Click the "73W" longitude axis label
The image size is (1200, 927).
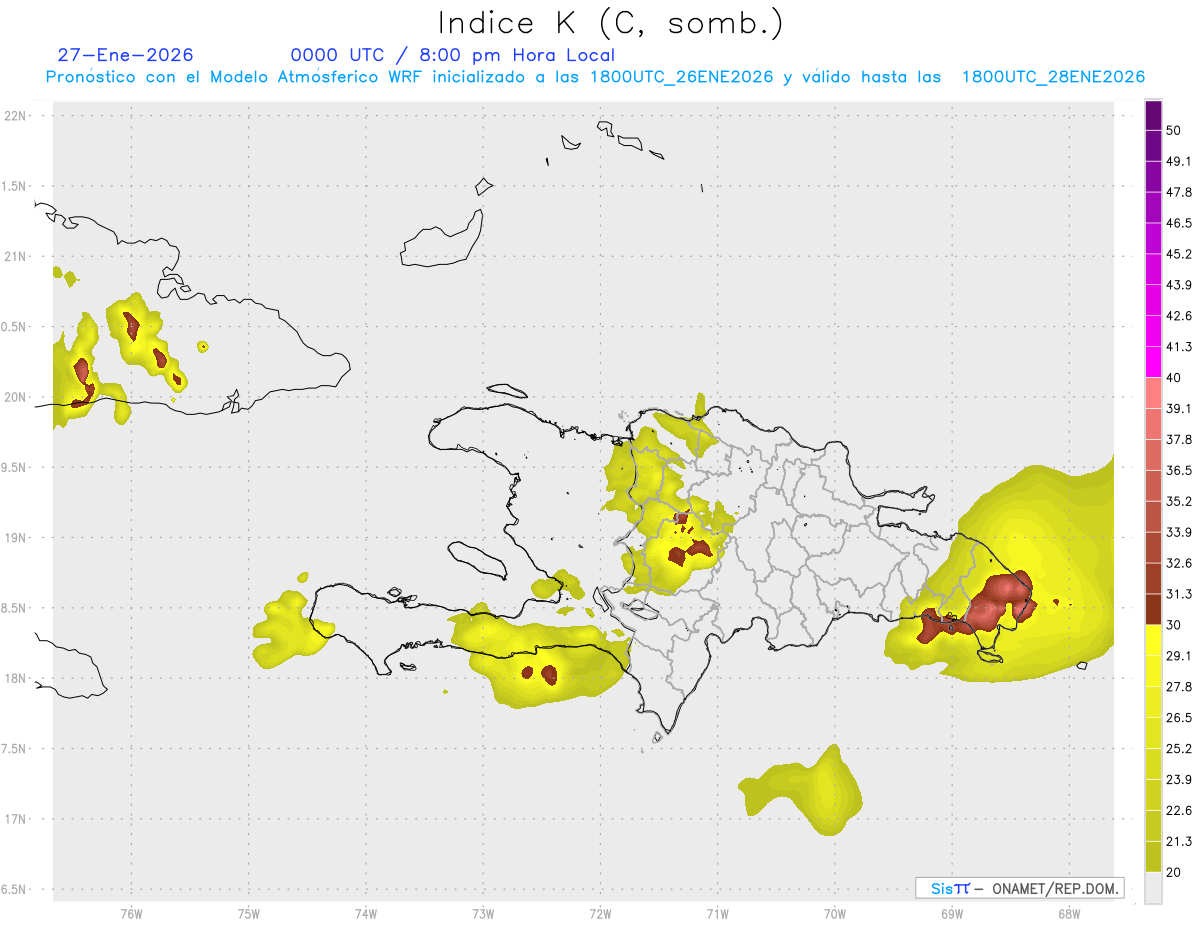[483, 913]
